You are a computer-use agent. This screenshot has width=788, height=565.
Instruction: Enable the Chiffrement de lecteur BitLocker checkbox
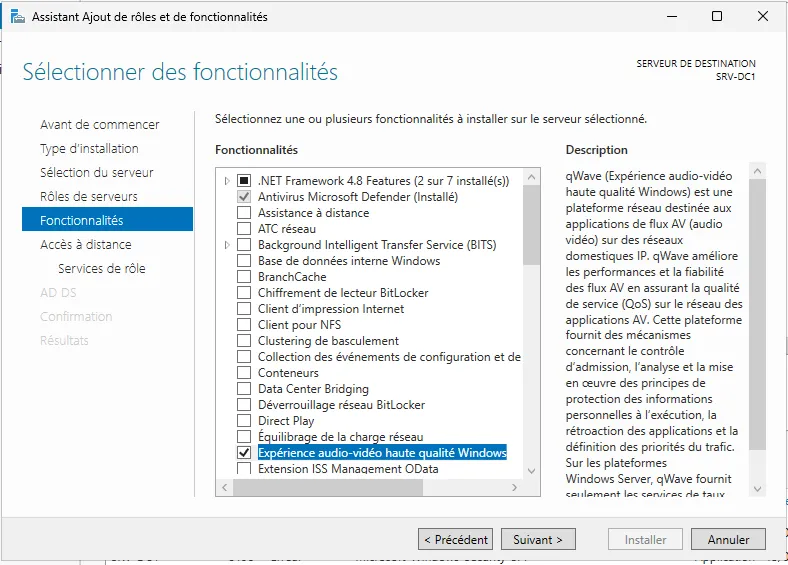(244, 293)
